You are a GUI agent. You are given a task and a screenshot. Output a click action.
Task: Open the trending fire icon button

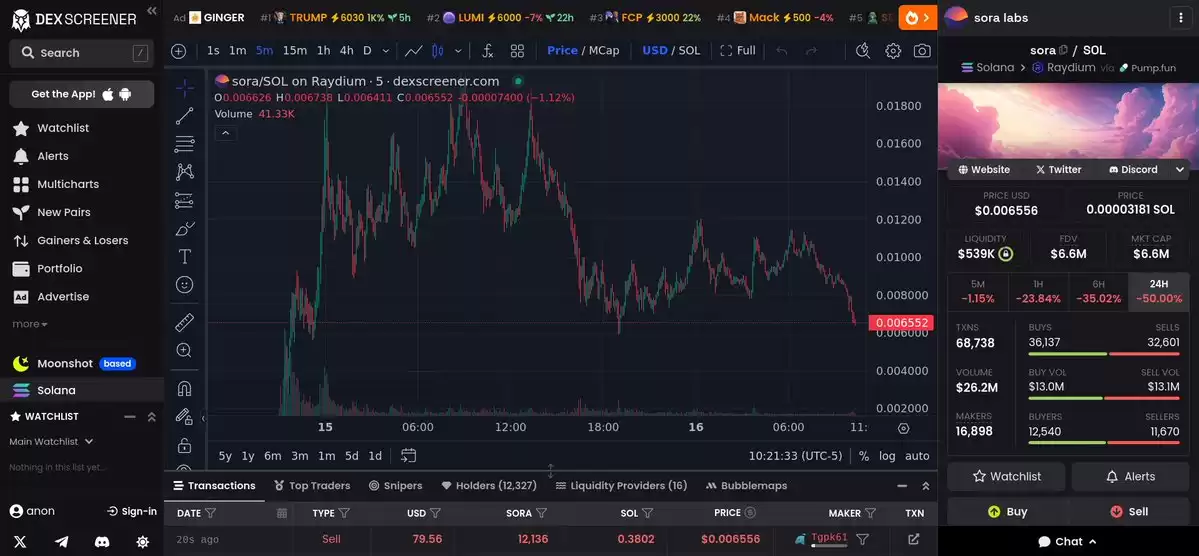pos(918,17)
